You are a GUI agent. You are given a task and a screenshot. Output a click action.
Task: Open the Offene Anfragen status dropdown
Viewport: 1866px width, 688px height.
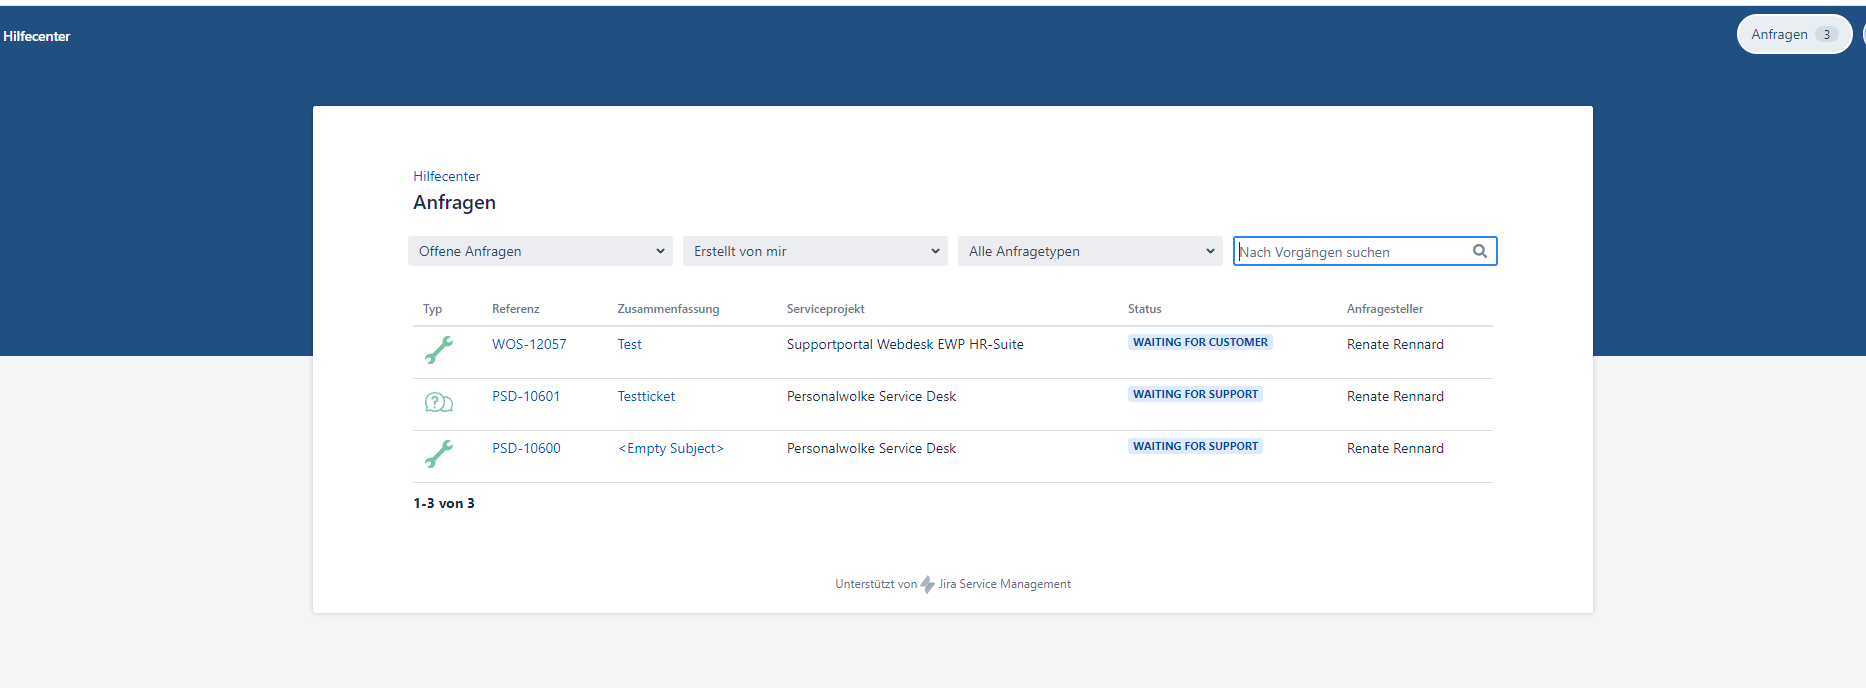[x=540, y=251]
